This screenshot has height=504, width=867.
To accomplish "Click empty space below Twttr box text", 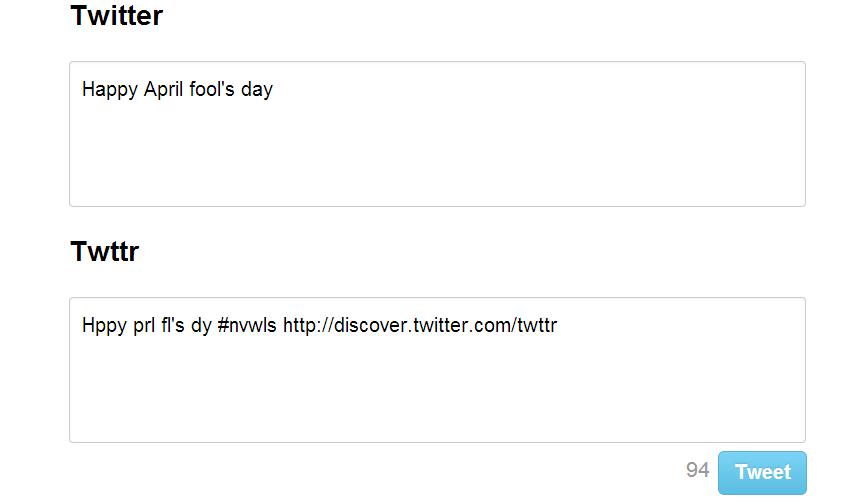I will coord(437,395).
